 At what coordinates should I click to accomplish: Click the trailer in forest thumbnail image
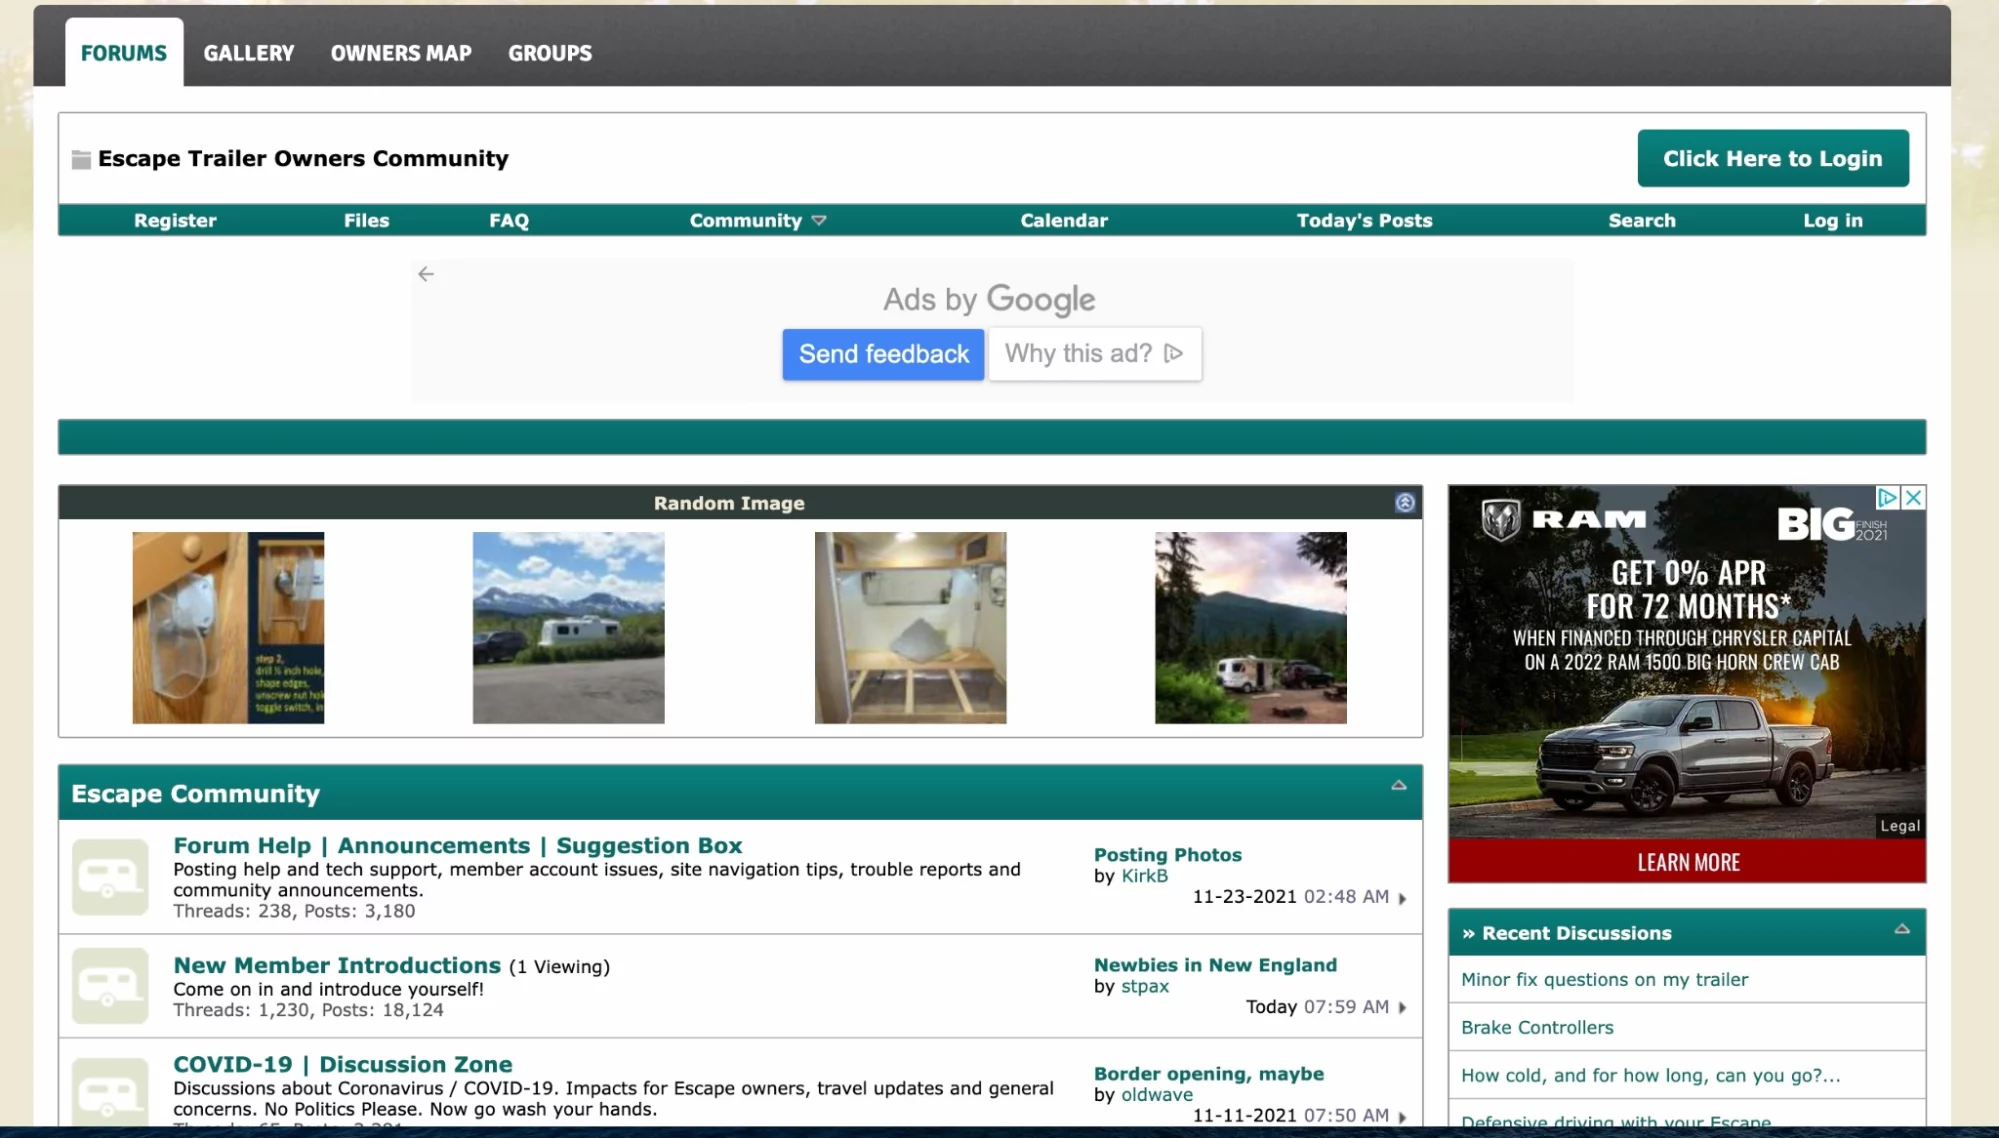[1251, 627]
